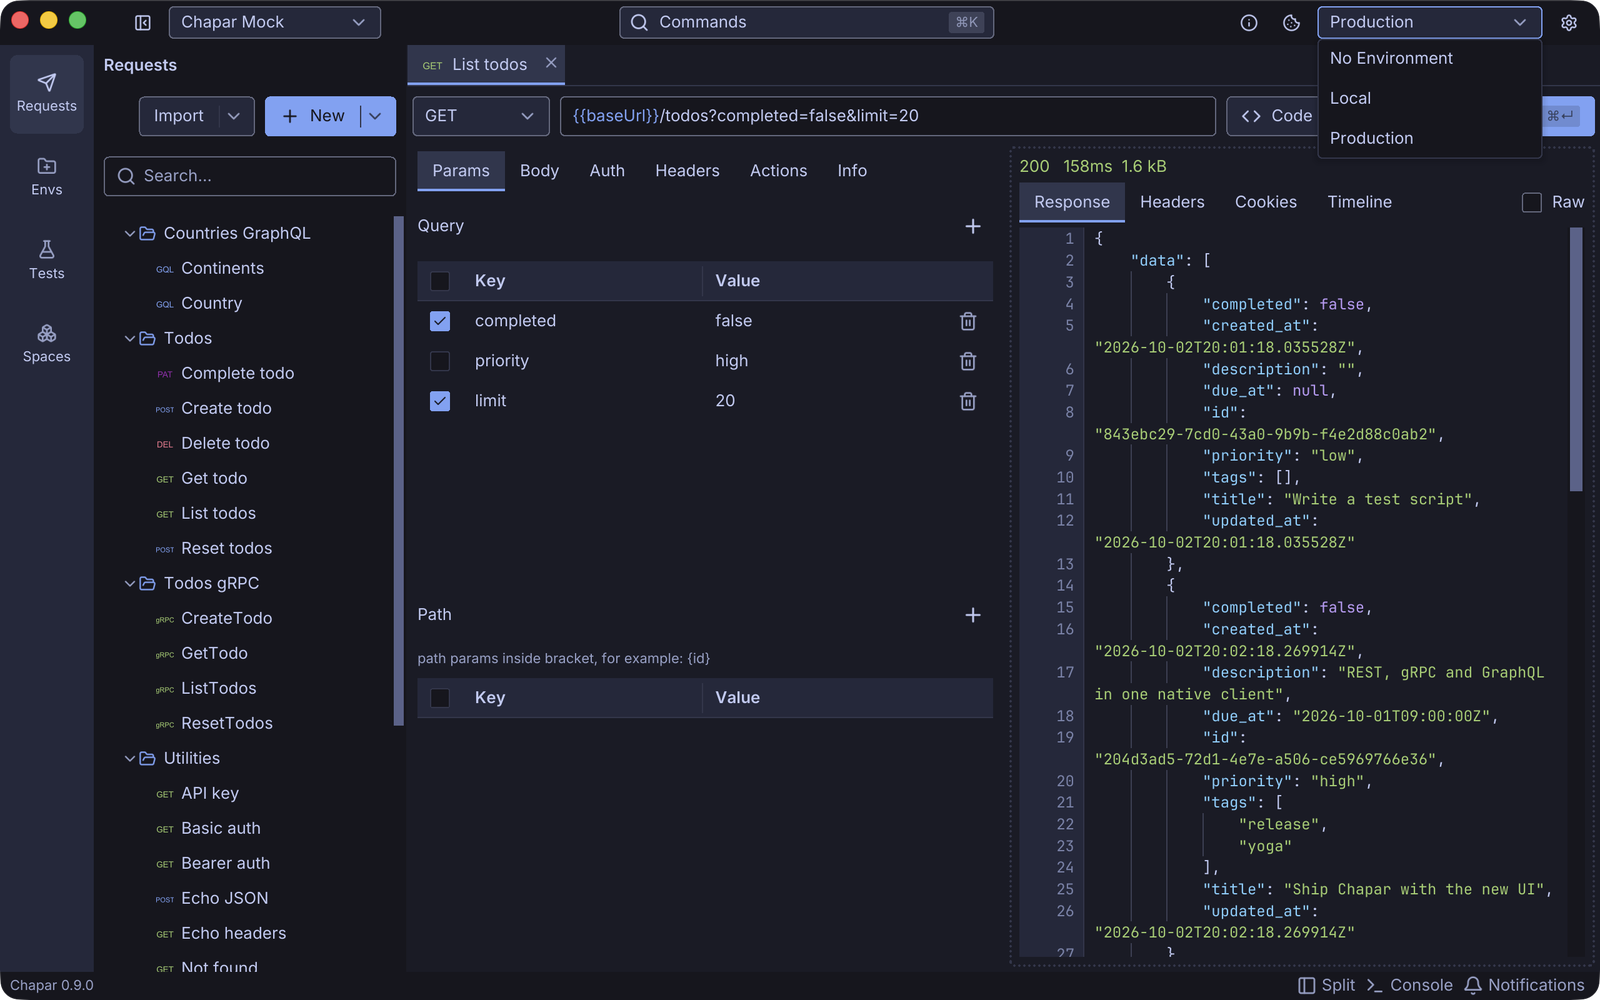Enable the priority parameter checkbox
Screen dimensions: 1600x1000
pos(440,361)
